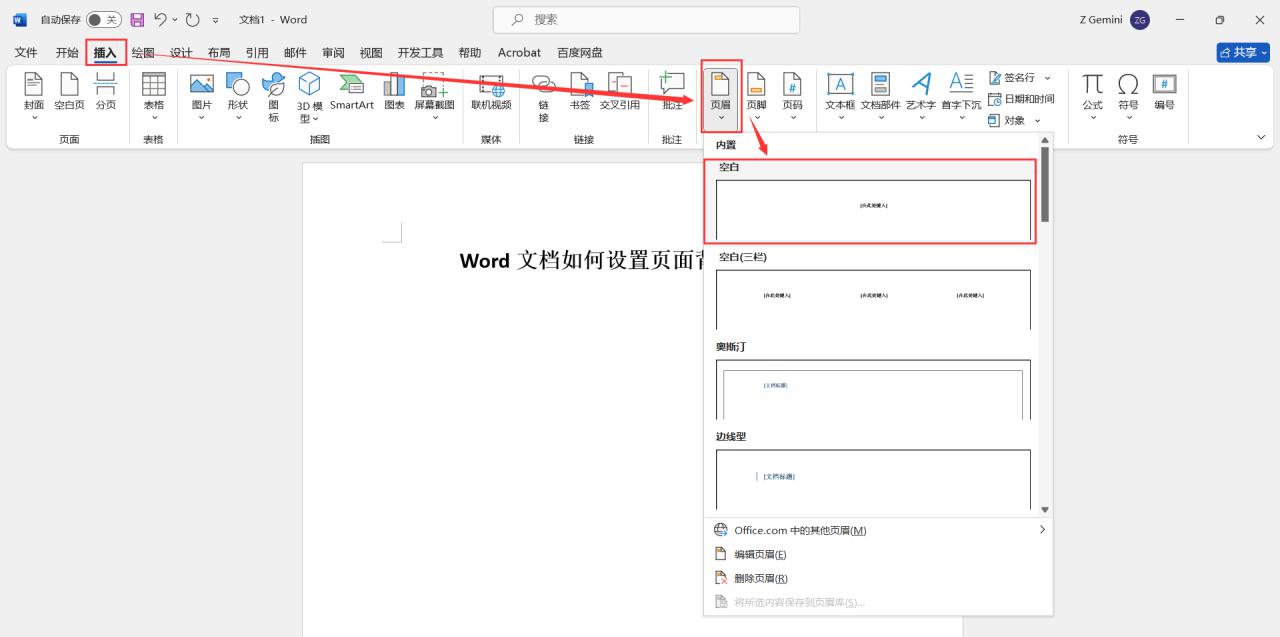Switch to the Review (审阅) tab
The height and width of the screenshot is (637, 1280).
click(333, 52)
